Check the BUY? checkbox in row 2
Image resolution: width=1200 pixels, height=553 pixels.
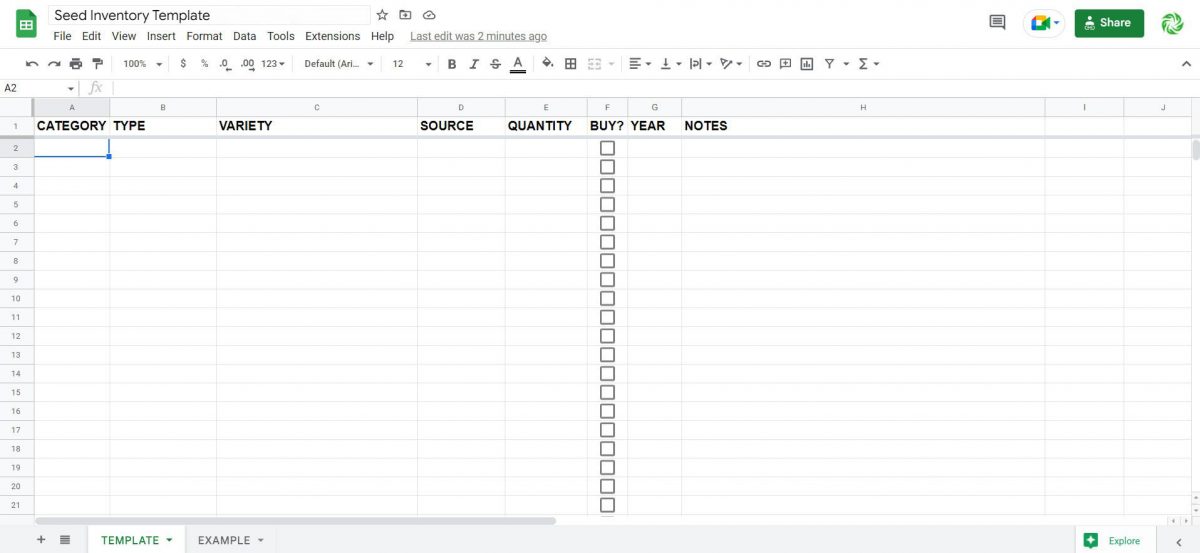607,148
